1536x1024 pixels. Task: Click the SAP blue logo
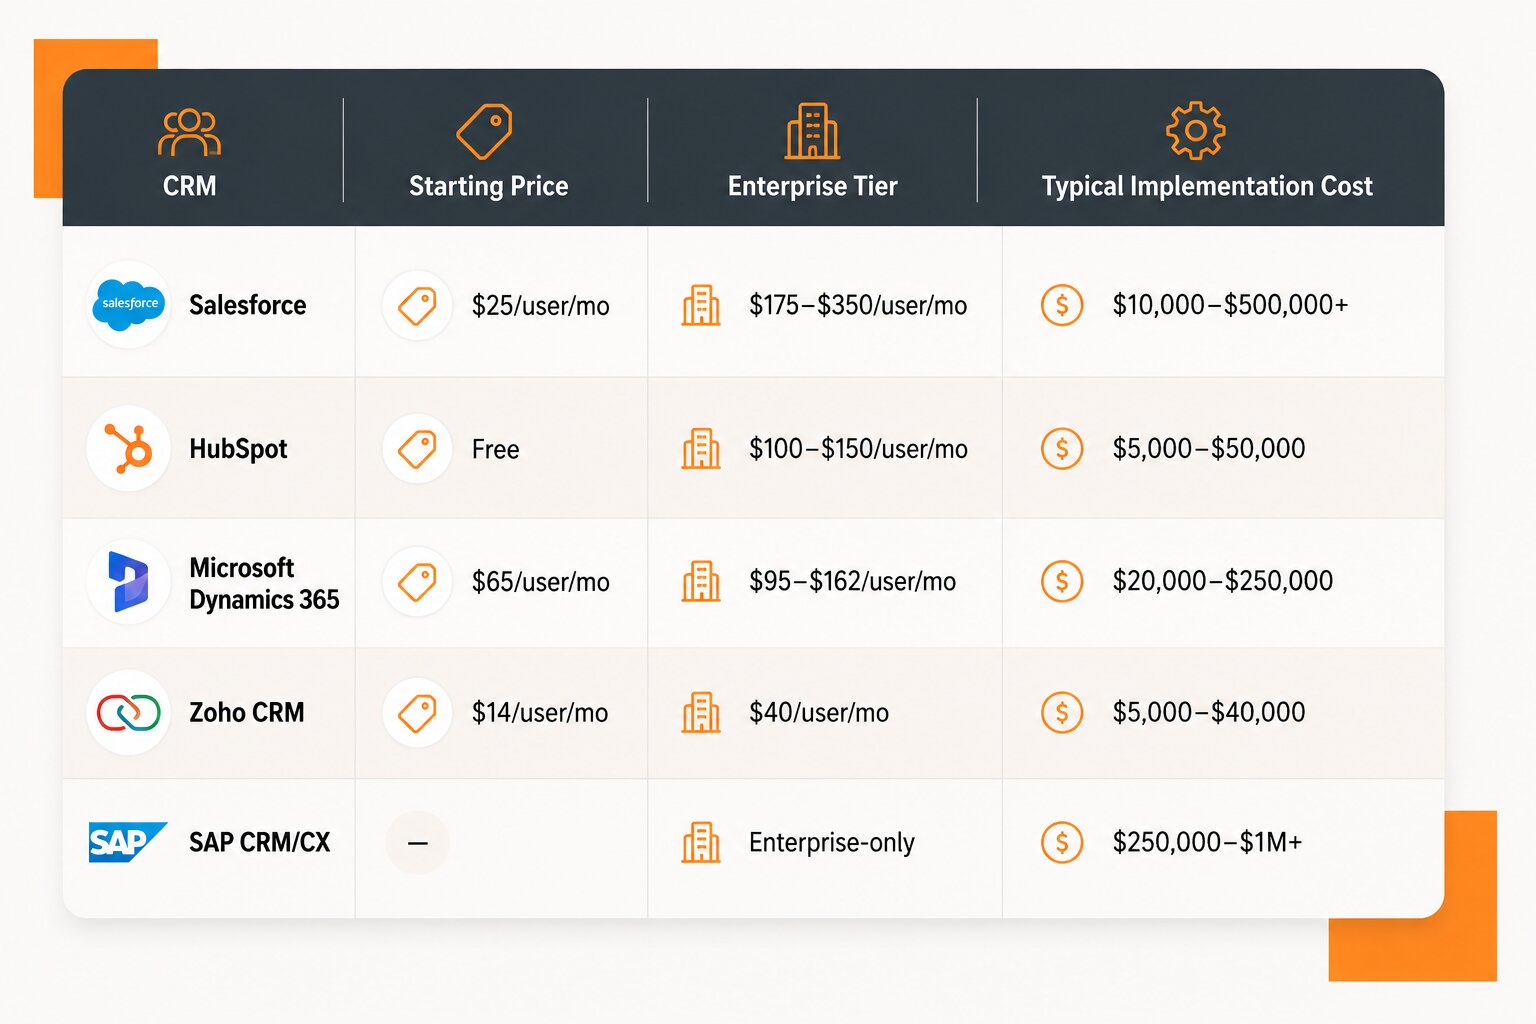pyautogui.click(x=127, y=842)
